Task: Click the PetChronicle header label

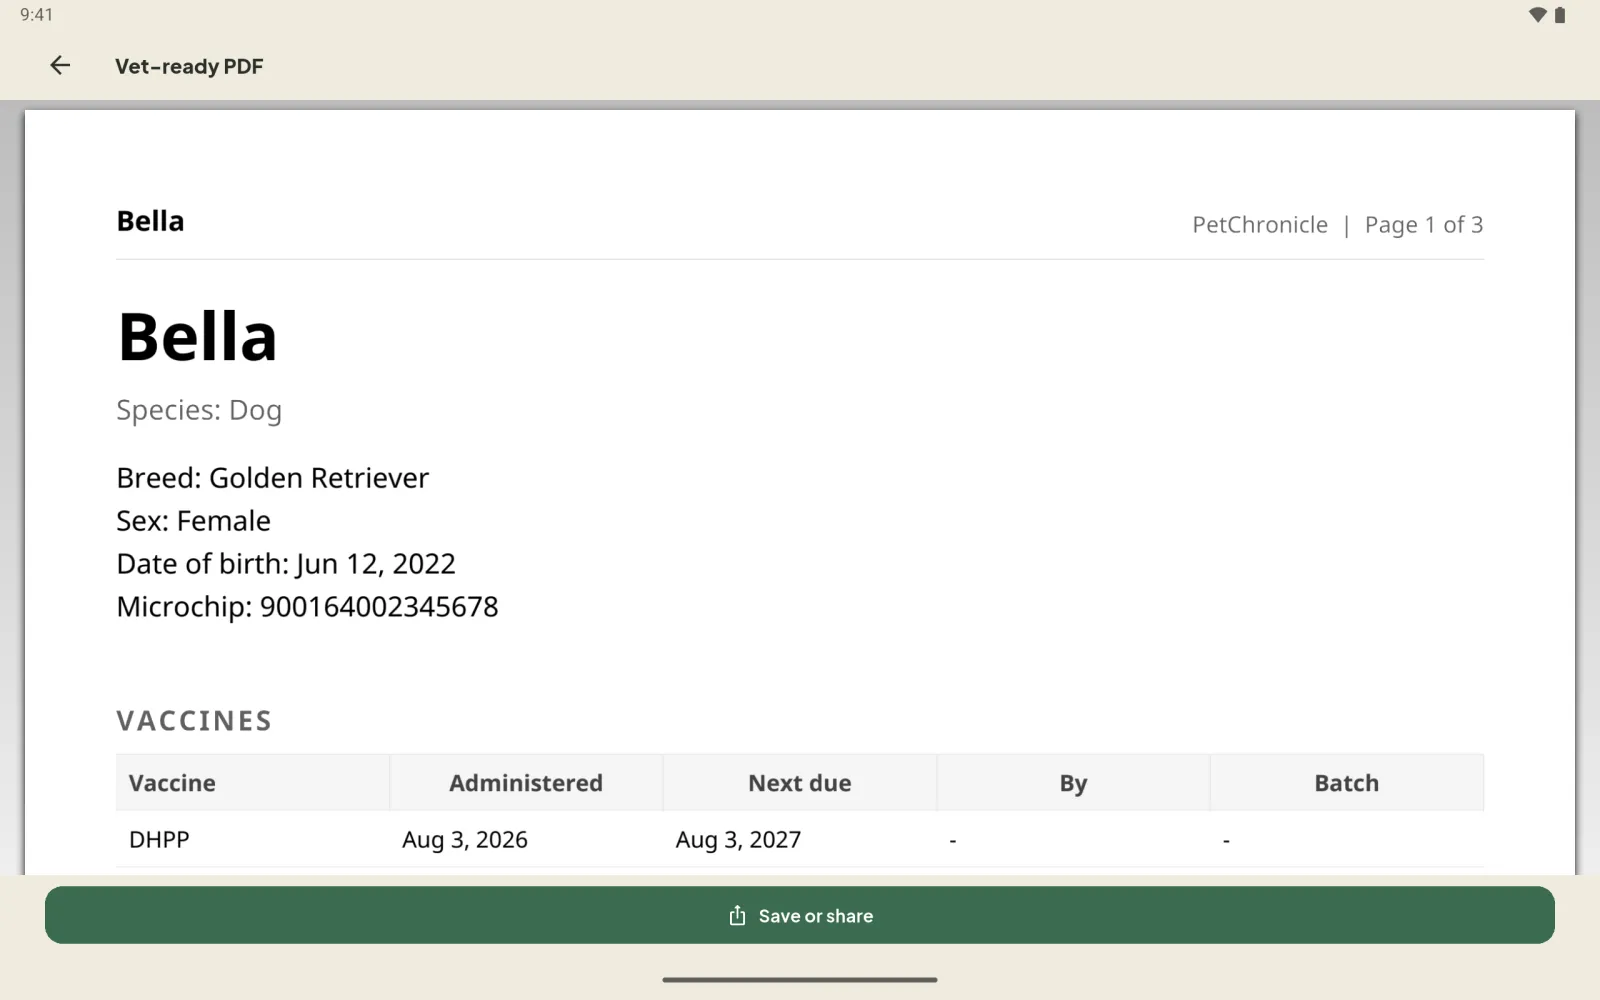Action: [1260, 225]
